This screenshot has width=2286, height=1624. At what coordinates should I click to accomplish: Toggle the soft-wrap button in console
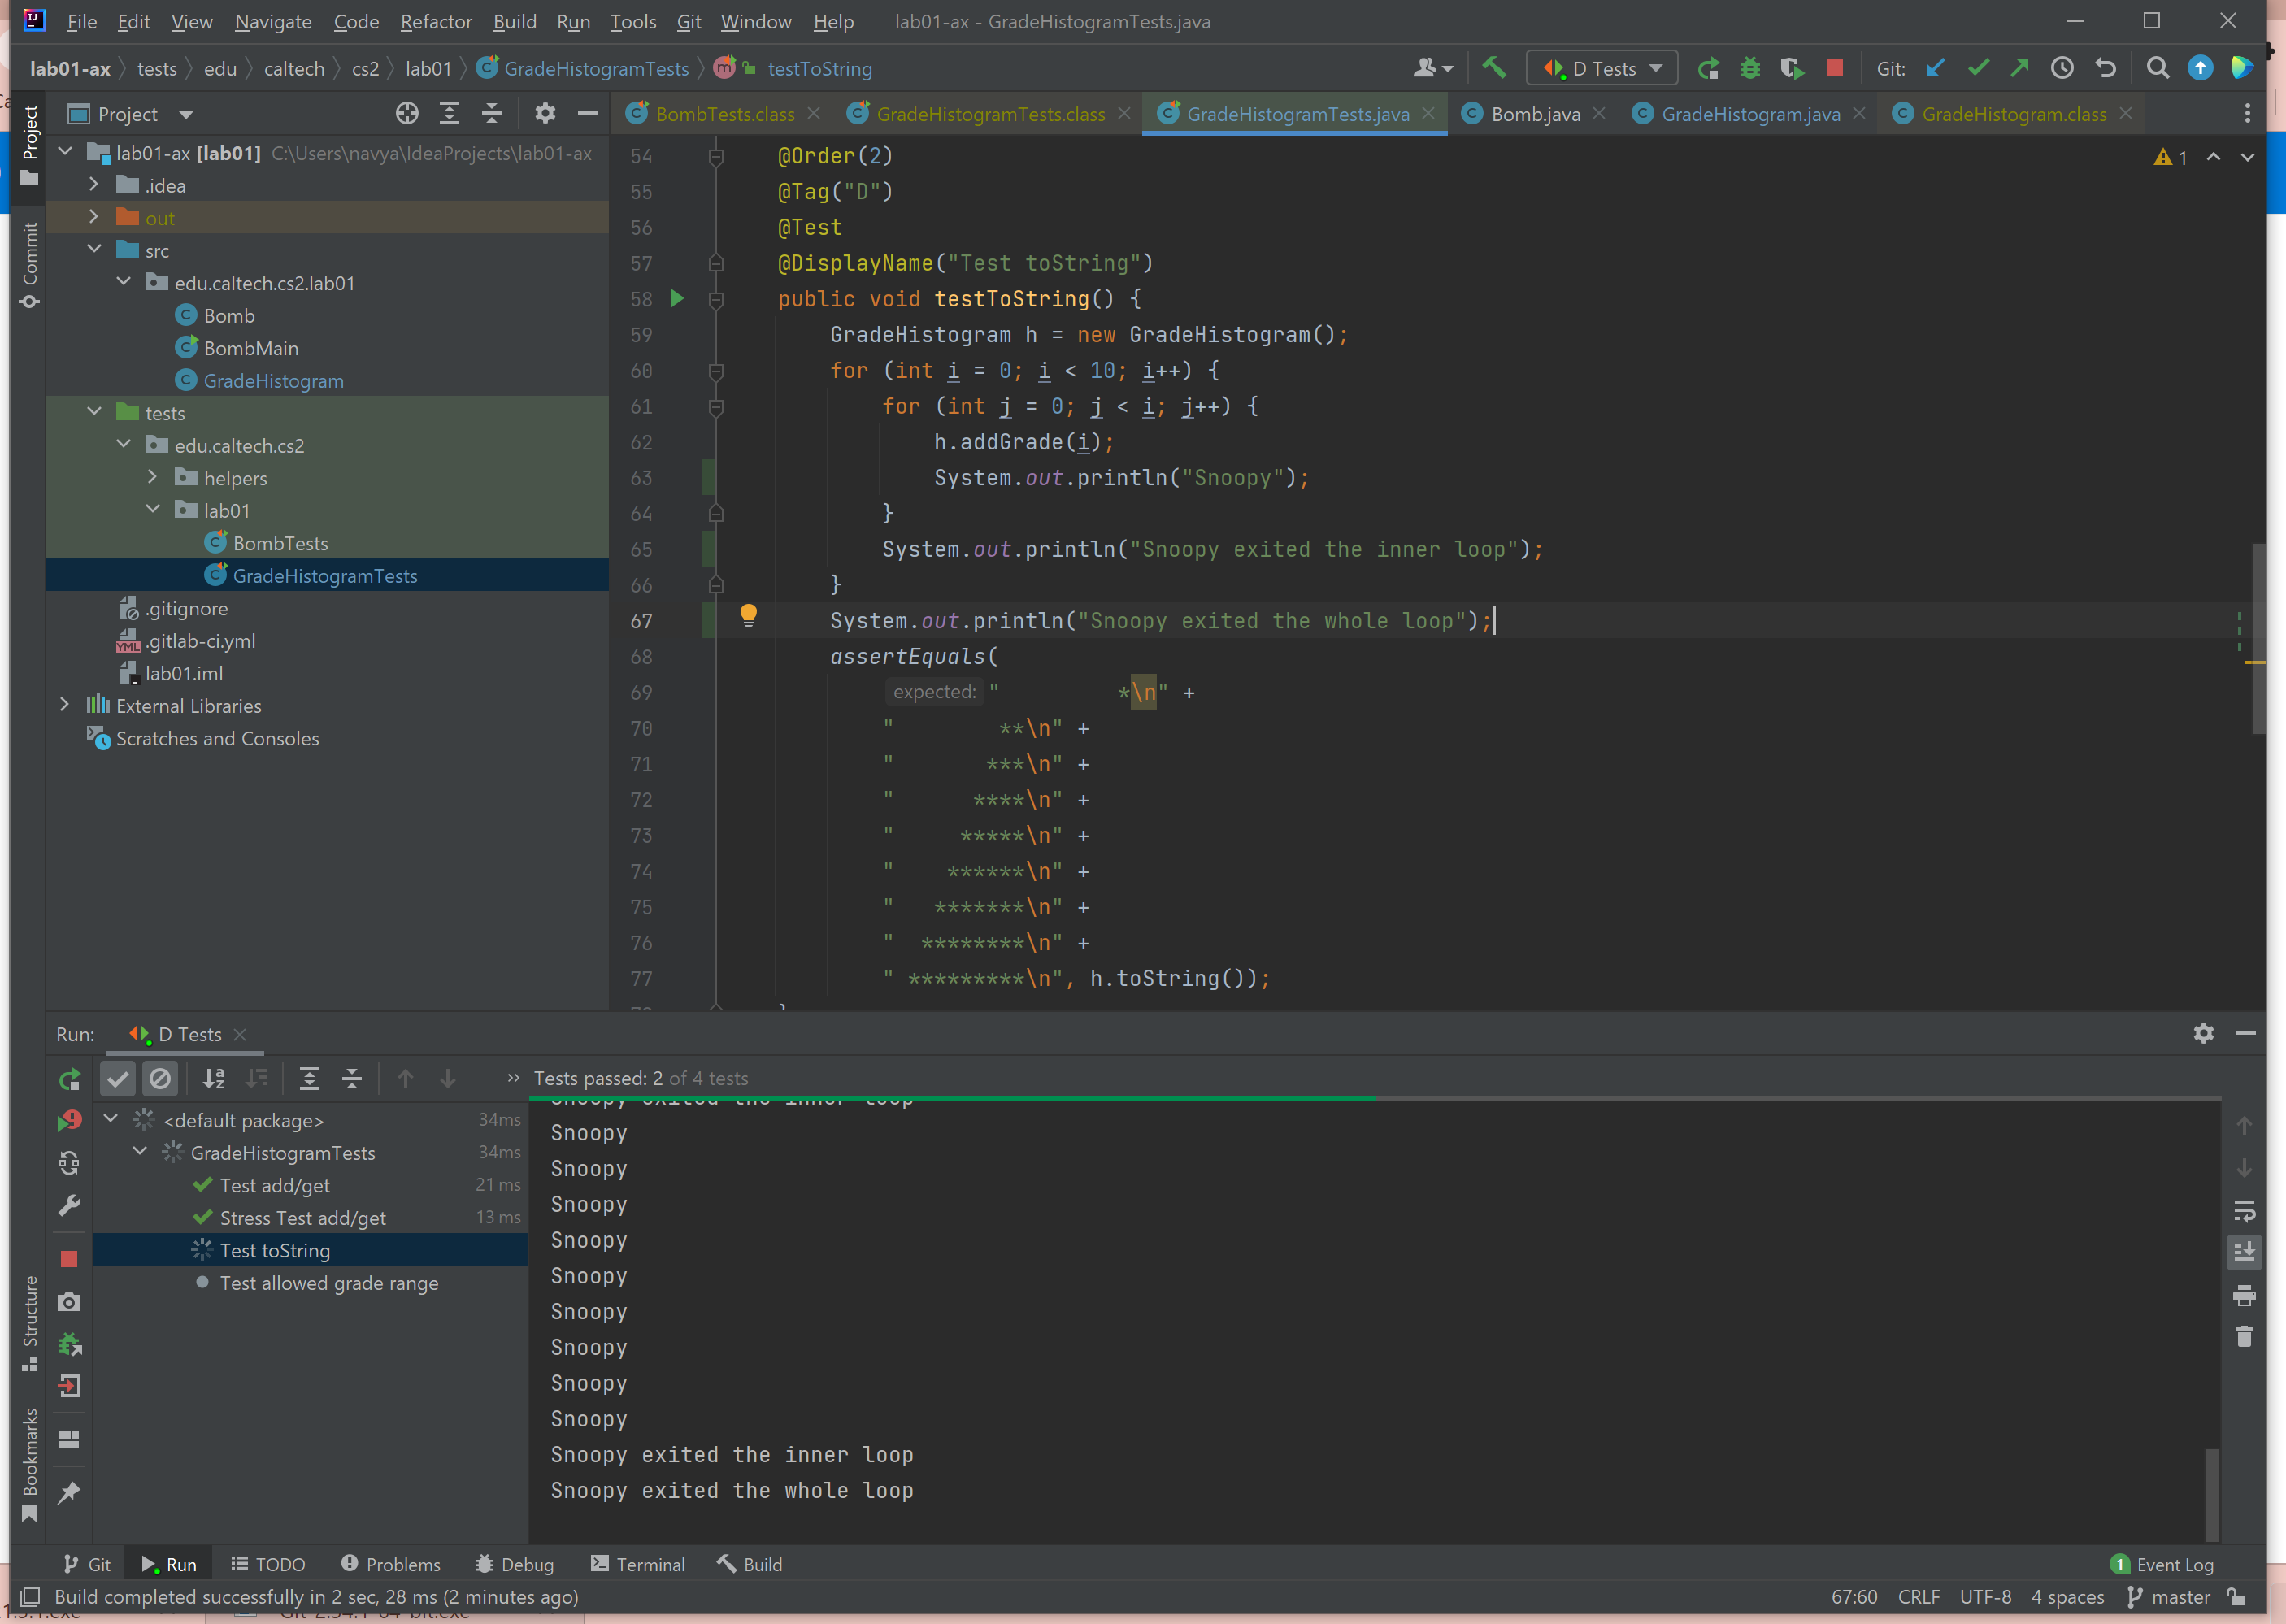(x=2244, y=1211)
